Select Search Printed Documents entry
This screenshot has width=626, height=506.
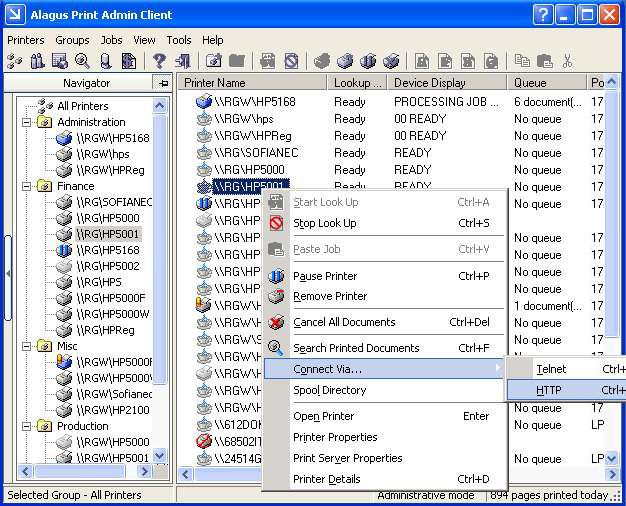383,348
